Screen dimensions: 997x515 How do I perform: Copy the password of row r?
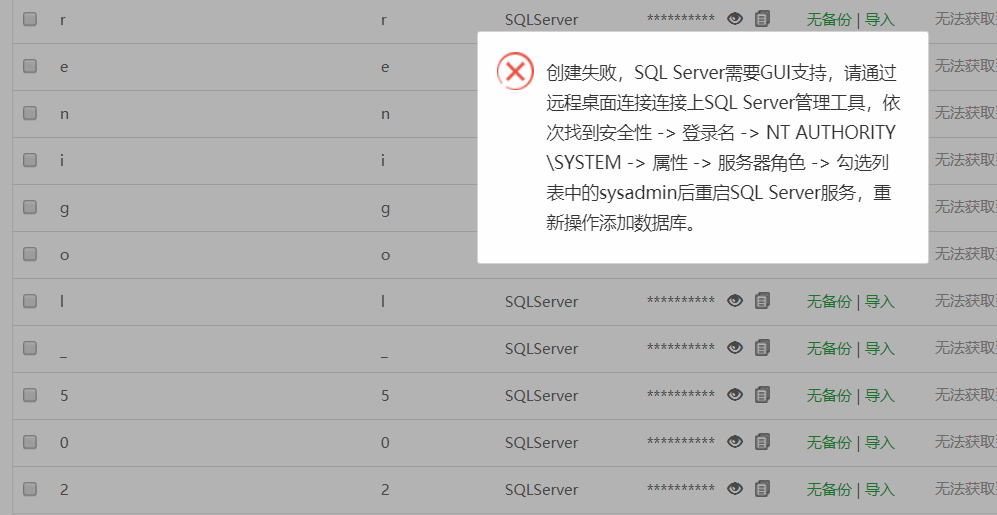click(x=762, y=19)
